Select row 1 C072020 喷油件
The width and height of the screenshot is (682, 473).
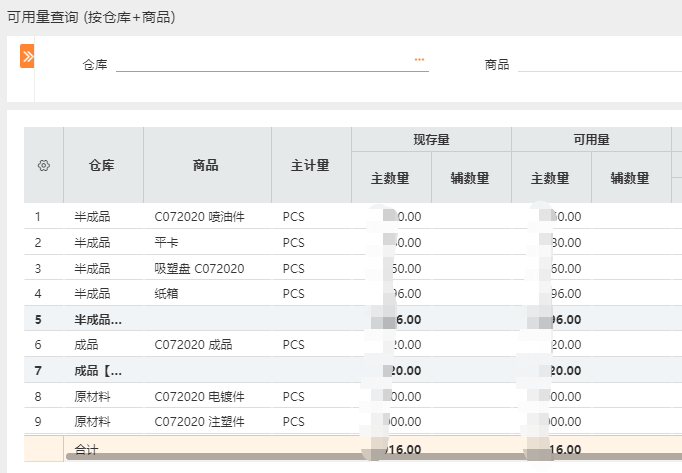pos(200,216)
